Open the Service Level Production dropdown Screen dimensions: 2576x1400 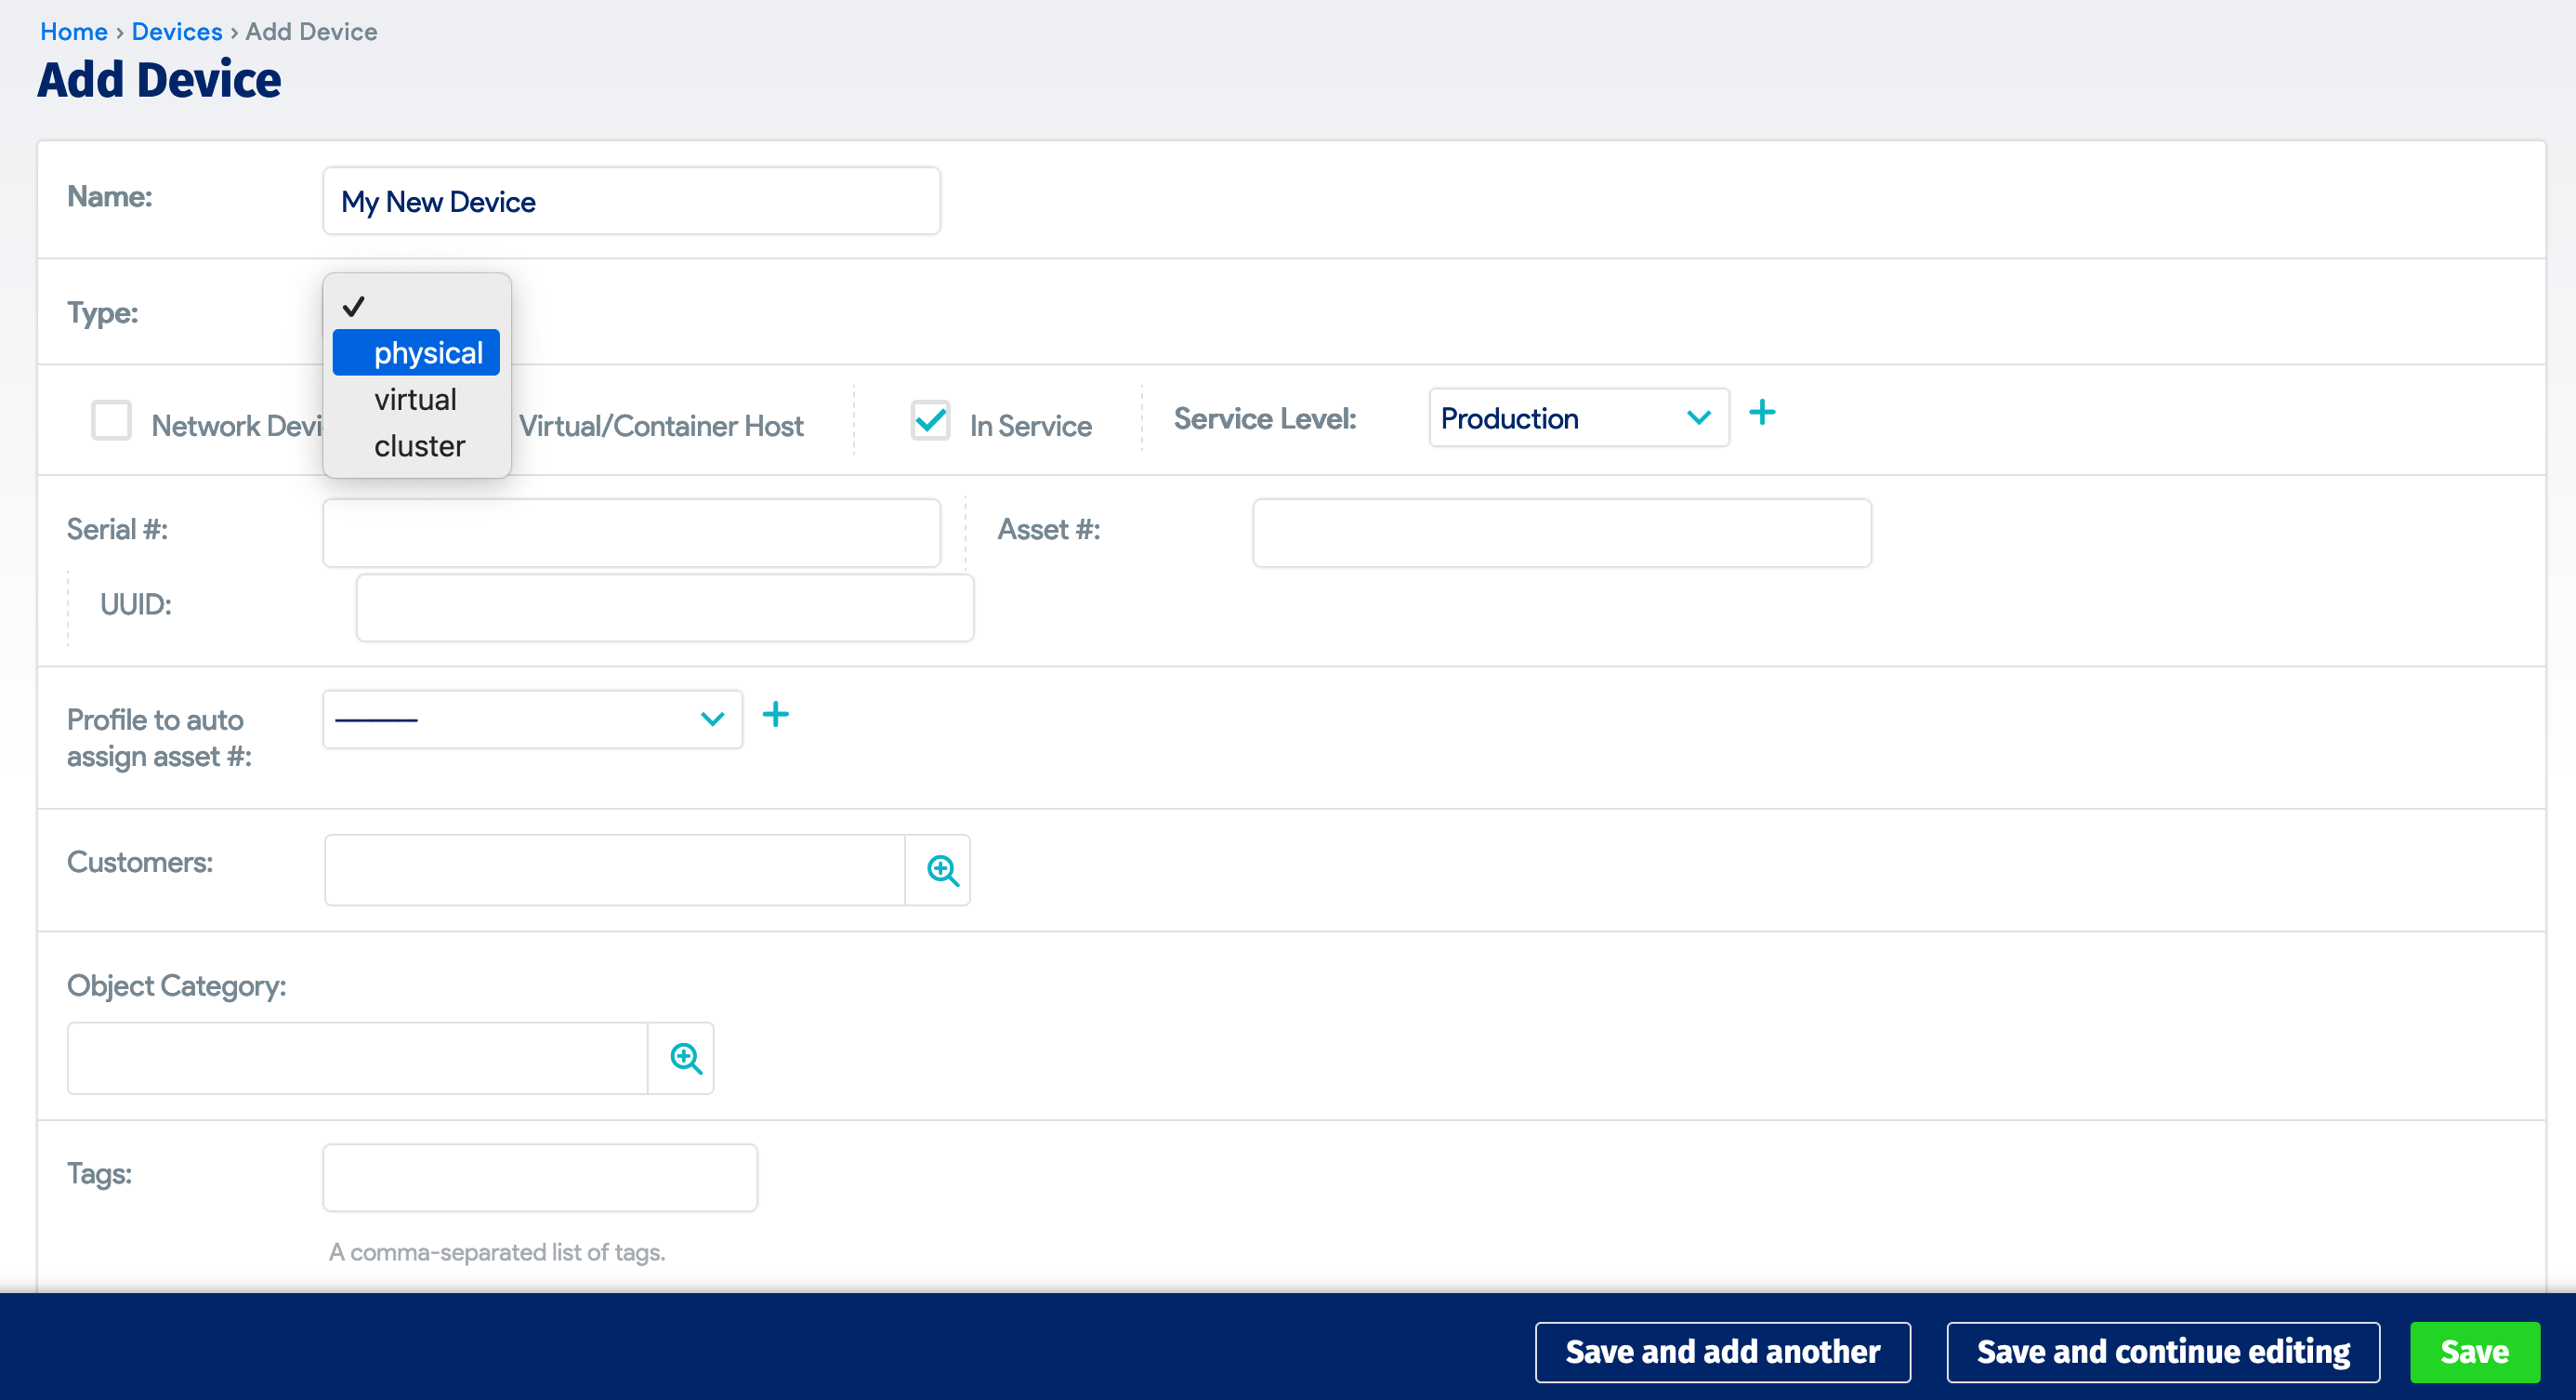click(1577, 418)
